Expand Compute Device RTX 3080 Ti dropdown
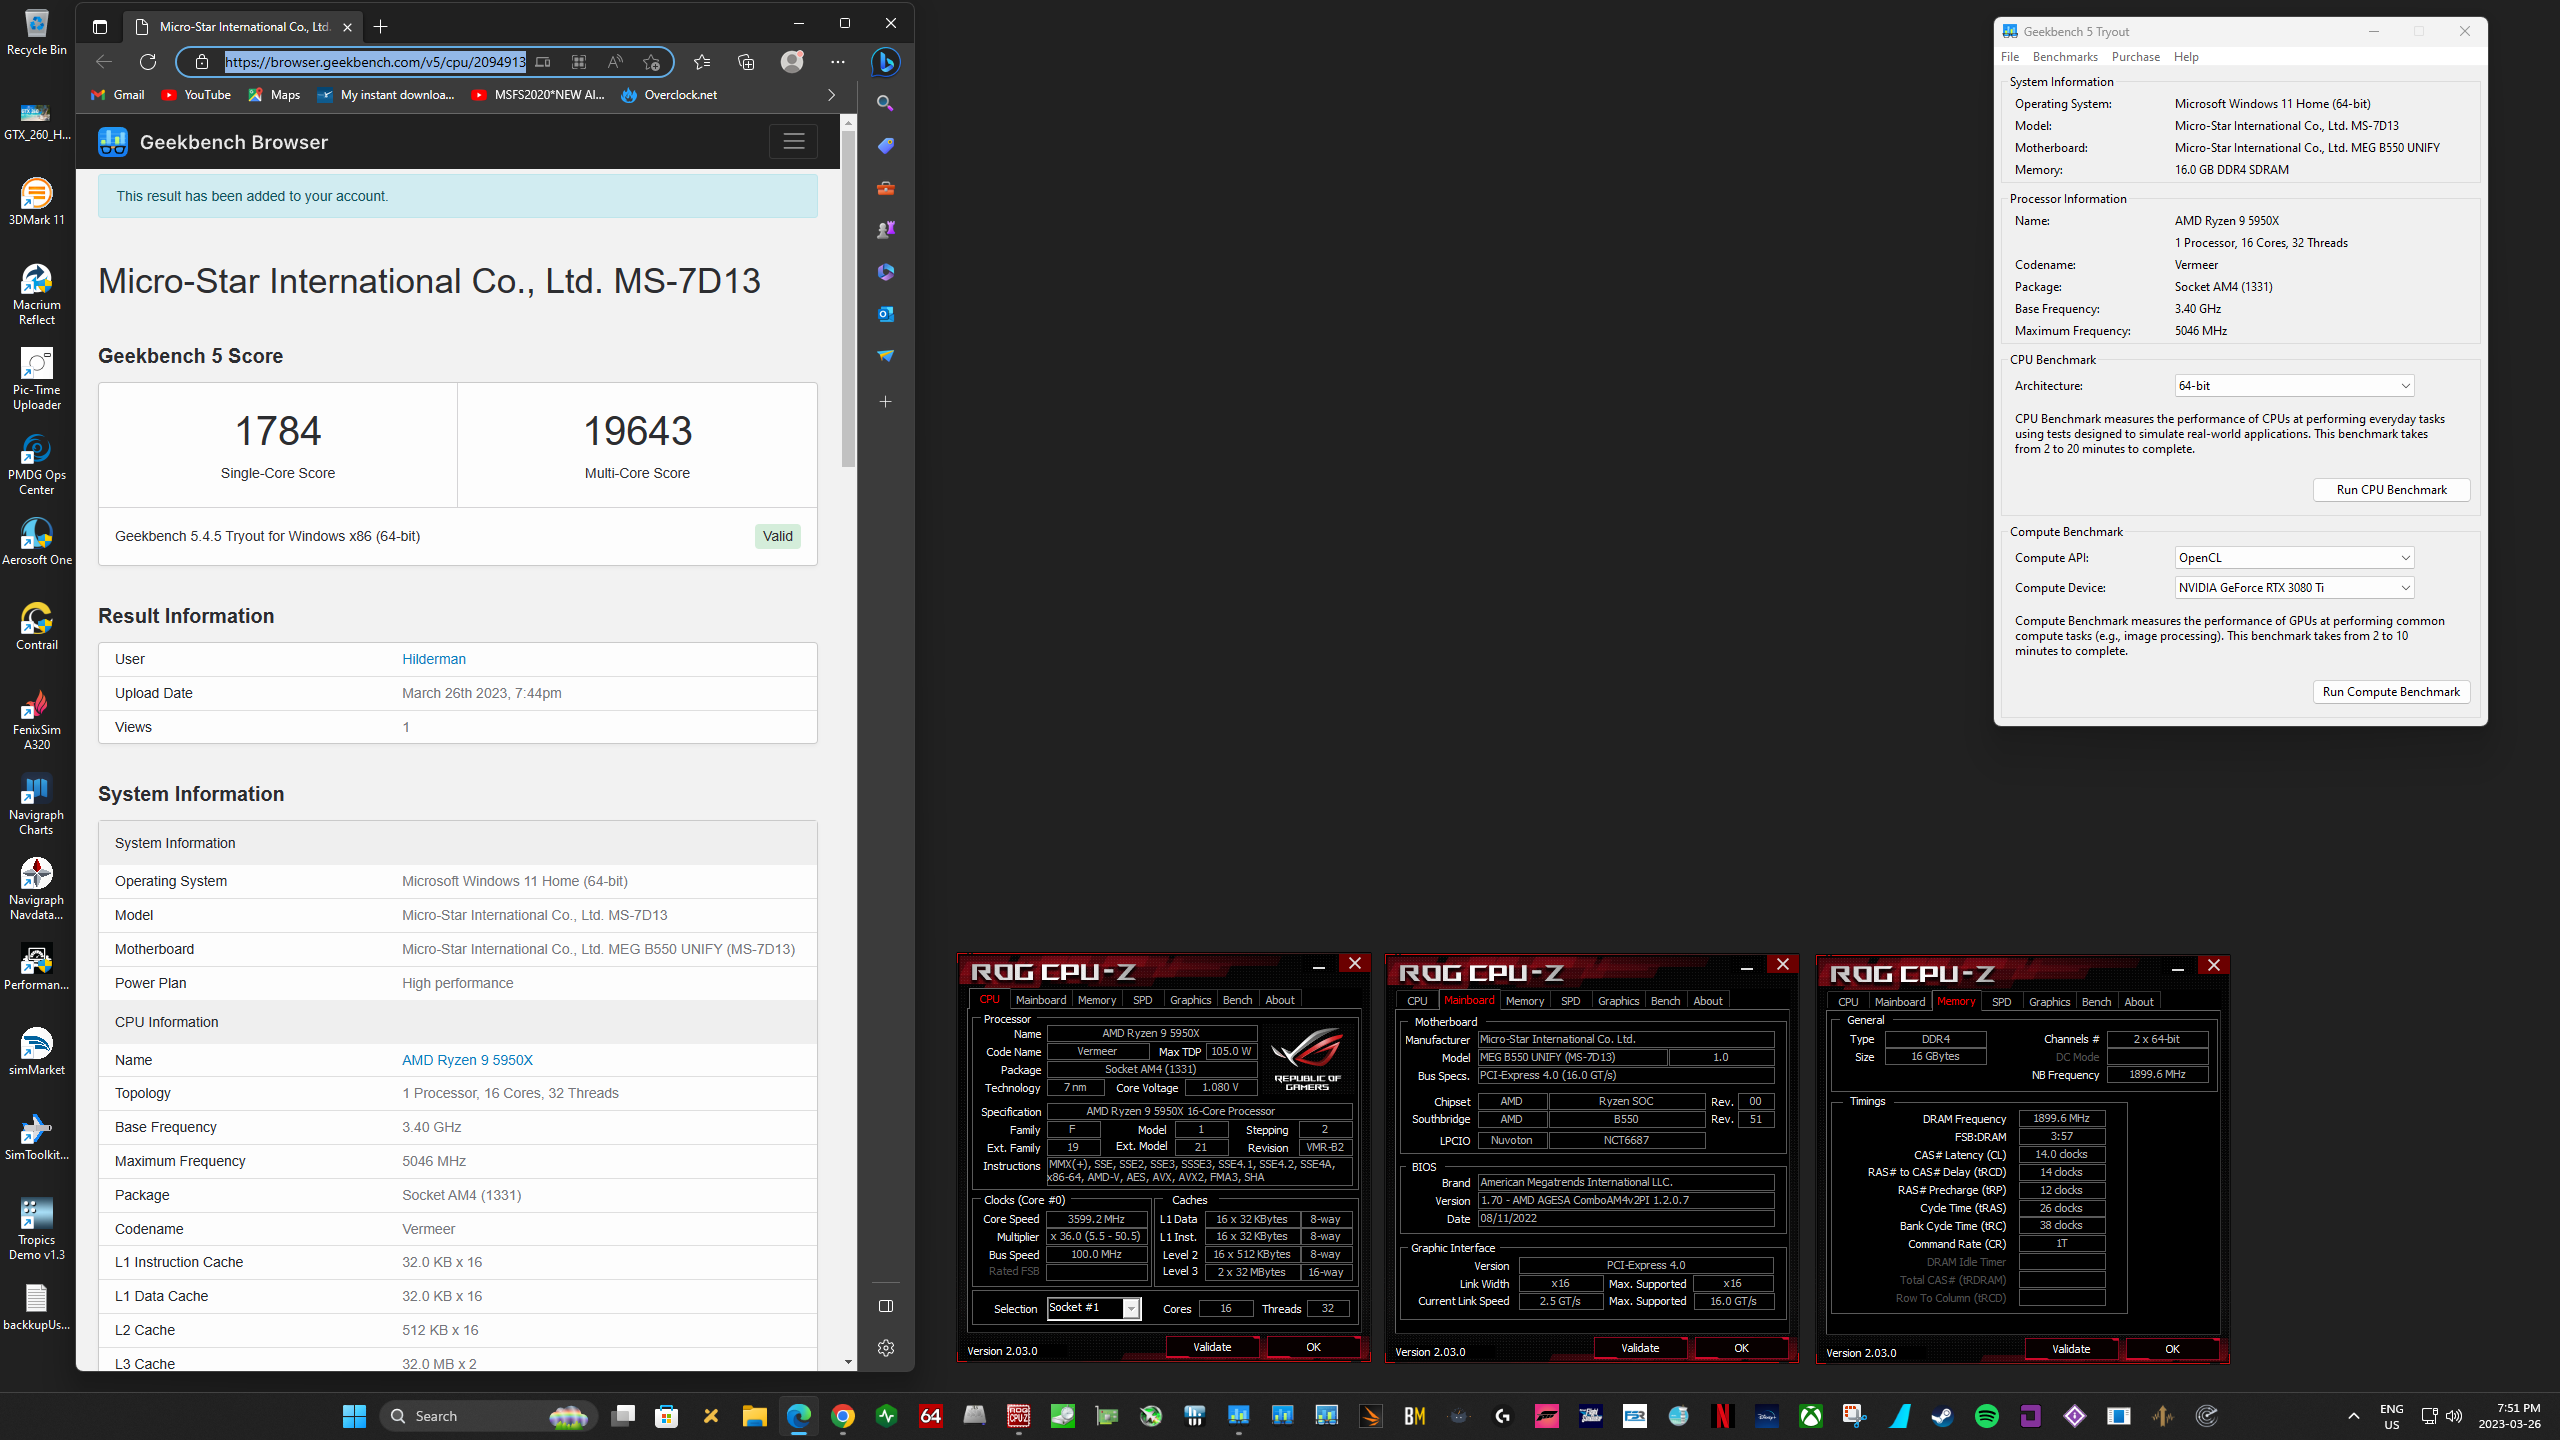The height and width of the screenshot is (1440, 2560). [x=2295, y=588]
